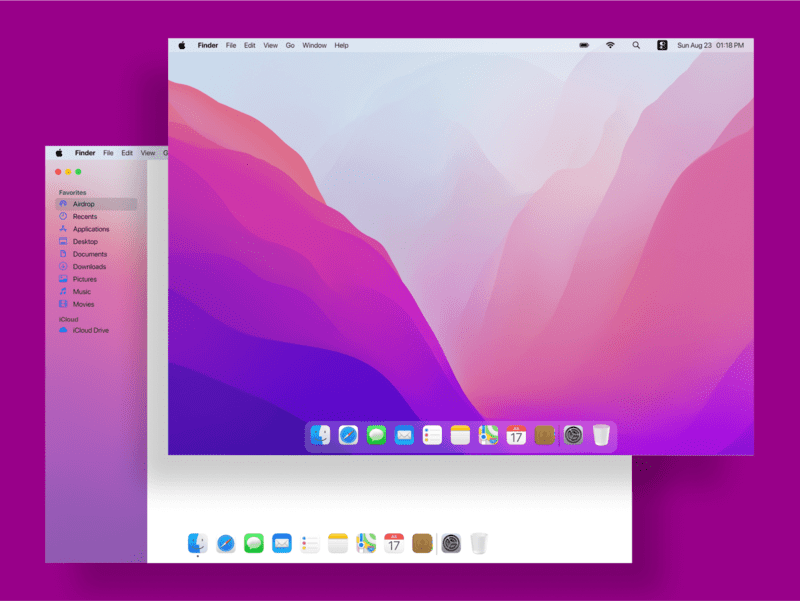Open the Wi-Fi status menu
Viewport: 800px width, 601px height.
click(610, 45)
